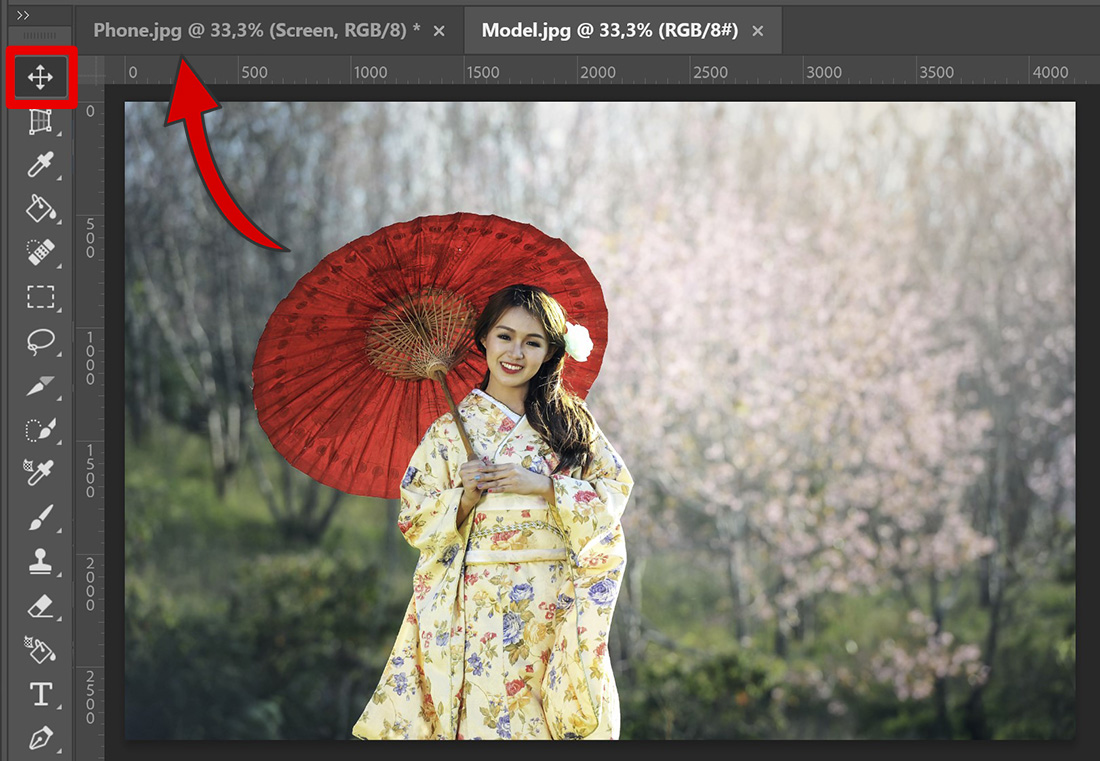The height and width of the screenshot is (761, 1100).
Task: Switch to the Model.jpg tab
Action: (x=600, y=30)
